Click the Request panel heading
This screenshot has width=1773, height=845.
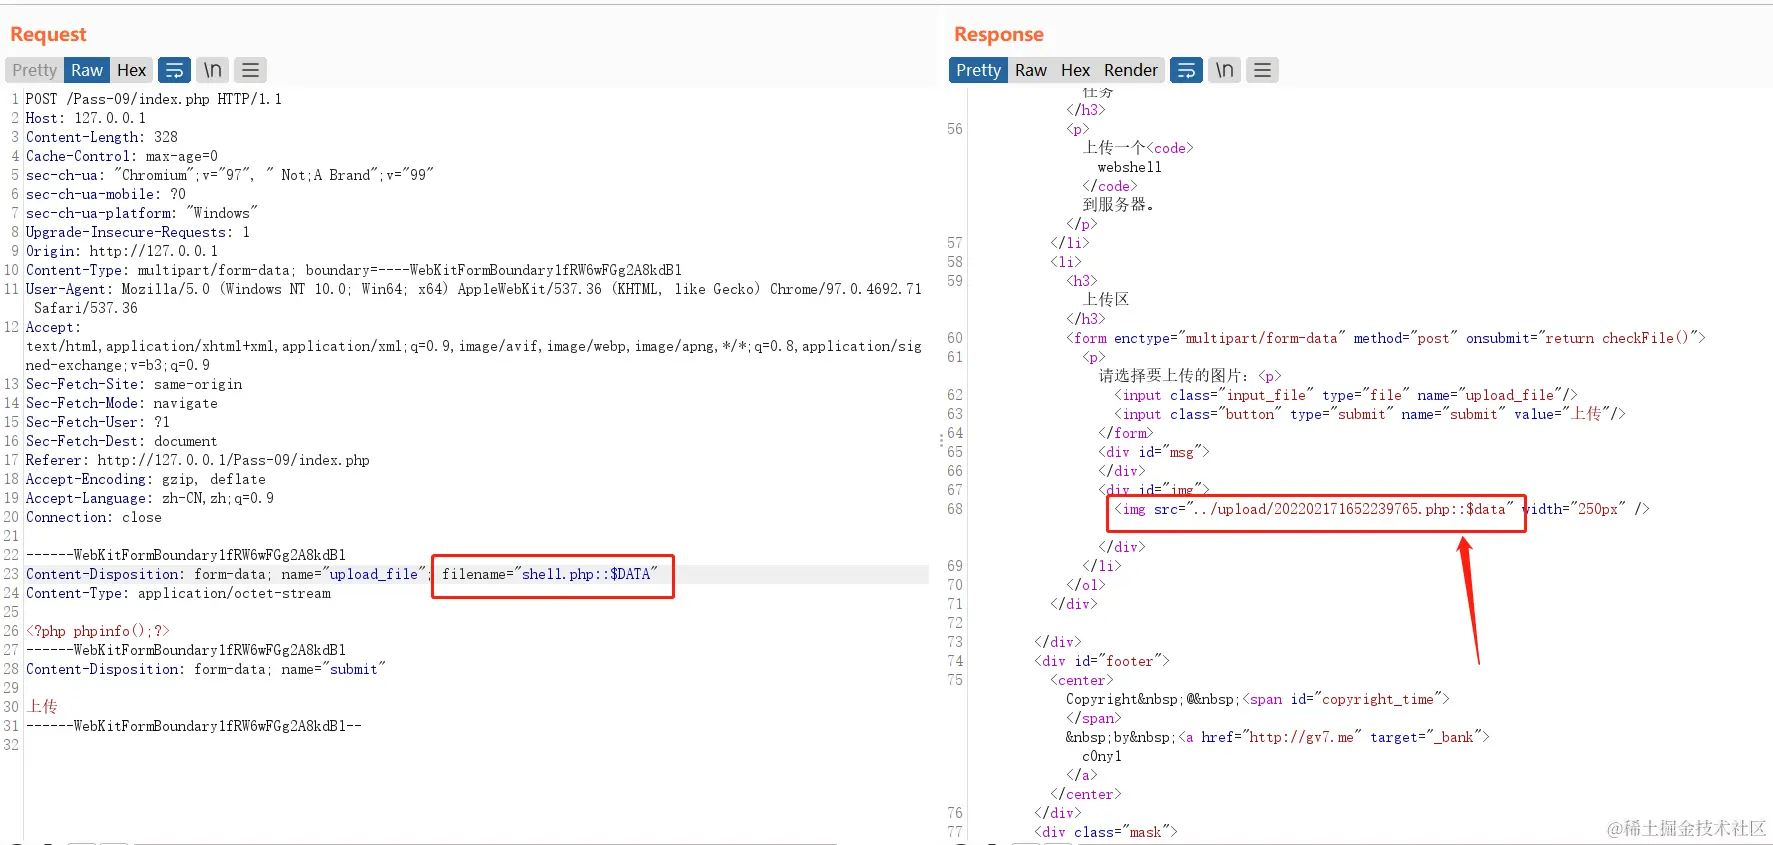point(48,34)
